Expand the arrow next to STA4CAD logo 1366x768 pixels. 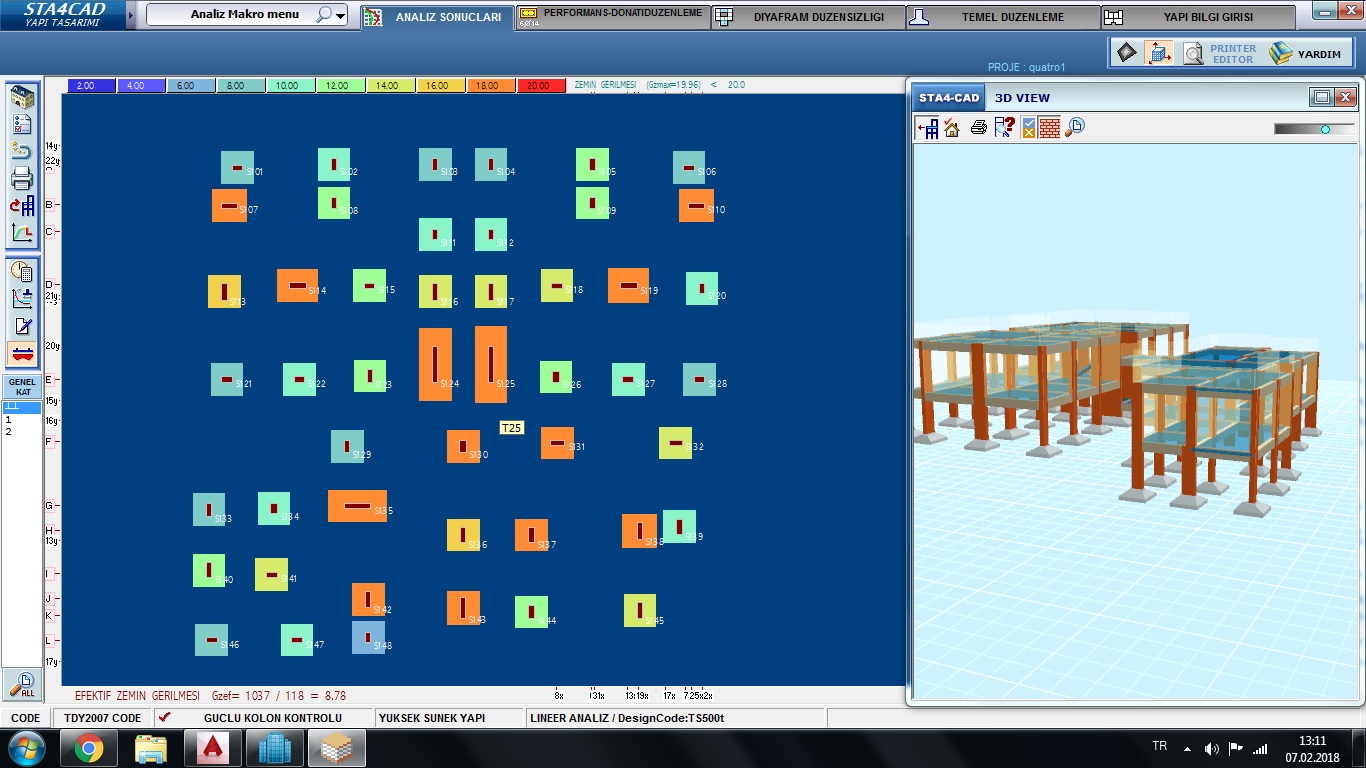point(130,16)
